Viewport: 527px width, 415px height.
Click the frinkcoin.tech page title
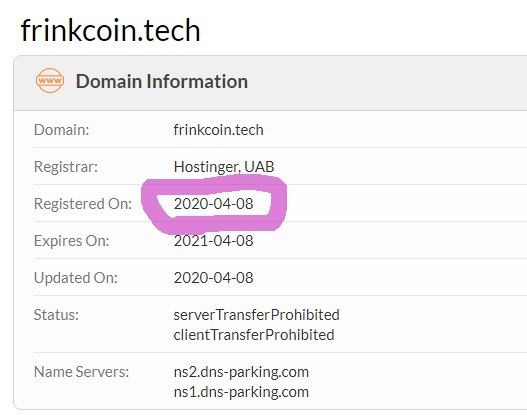pos(111,31)
